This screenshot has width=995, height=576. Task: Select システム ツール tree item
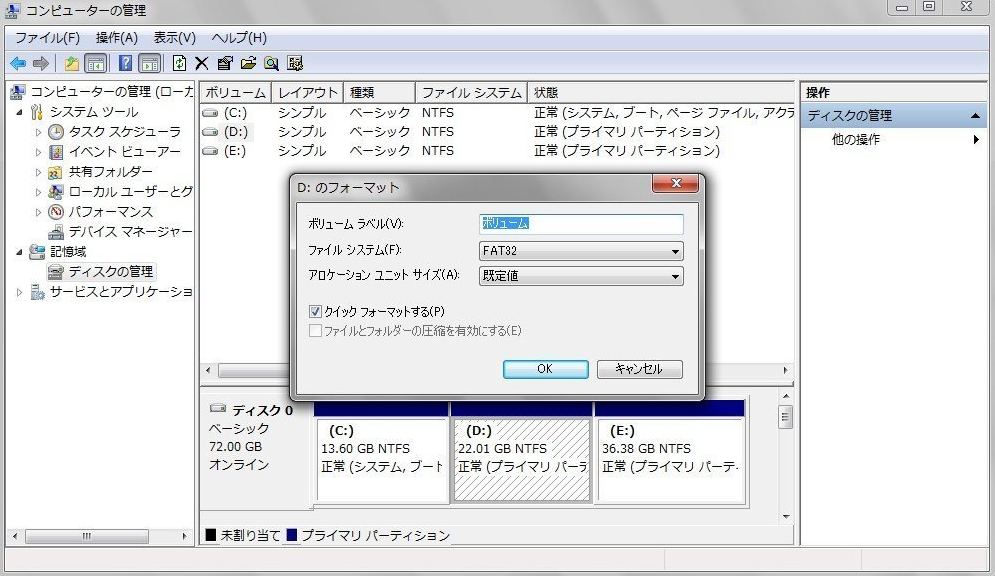pos(94,112)
